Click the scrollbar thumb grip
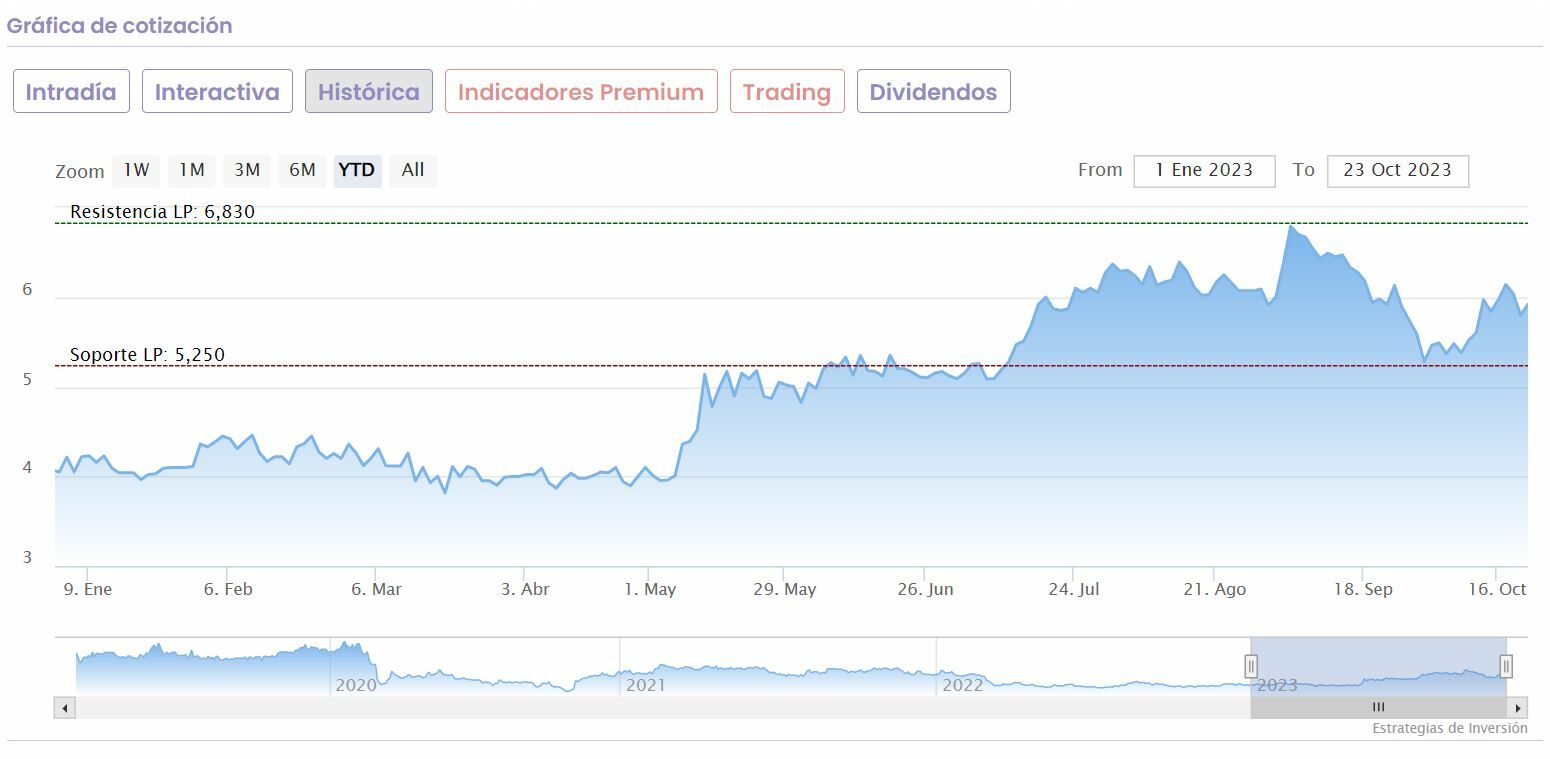 (x=1378, y=708)
